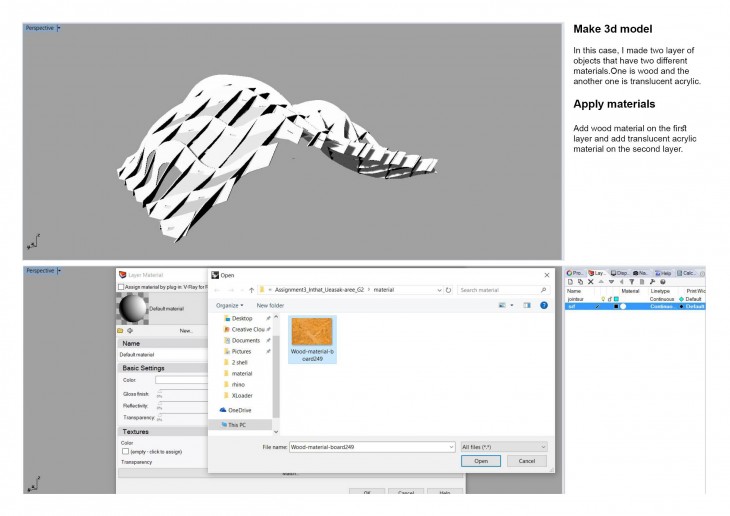Enable Assign material by plug-in checkbox
This screenshot has height=516, width=730.
(x=122, y=288)
